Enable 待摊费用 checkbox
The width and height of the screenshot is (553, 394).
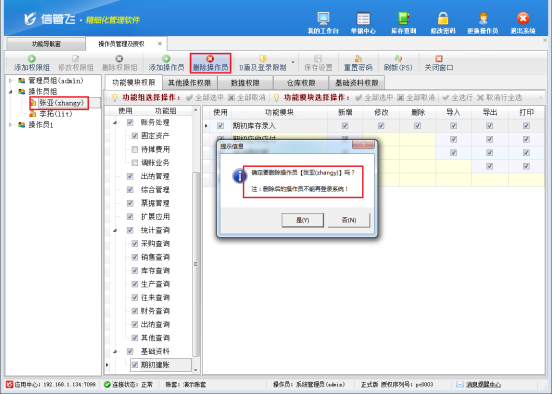[x=135, y=150]
